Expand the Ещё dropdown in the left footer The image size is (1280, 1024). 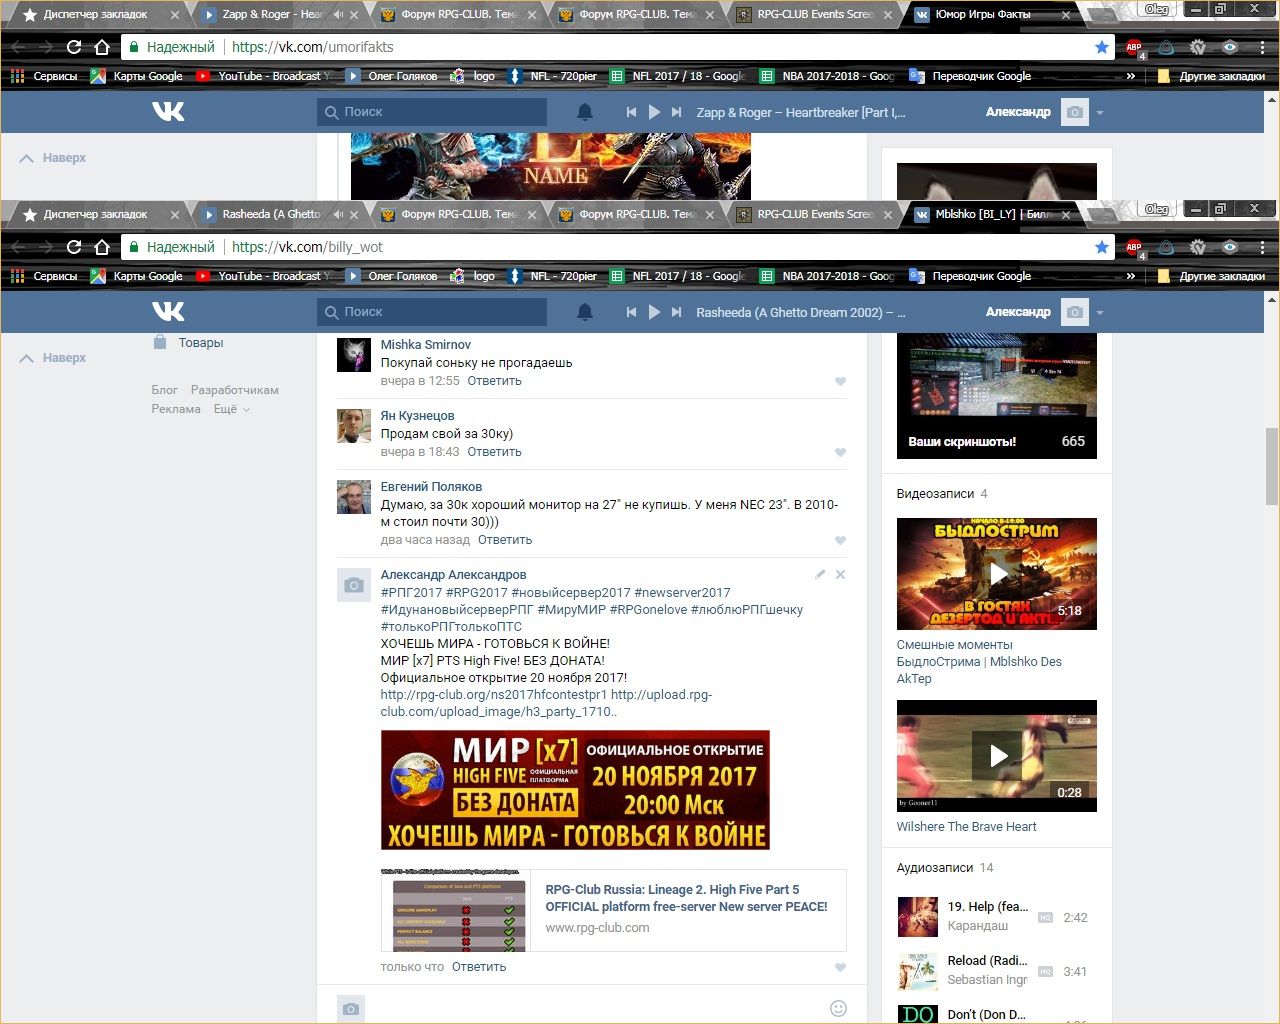tap(231, 409)
